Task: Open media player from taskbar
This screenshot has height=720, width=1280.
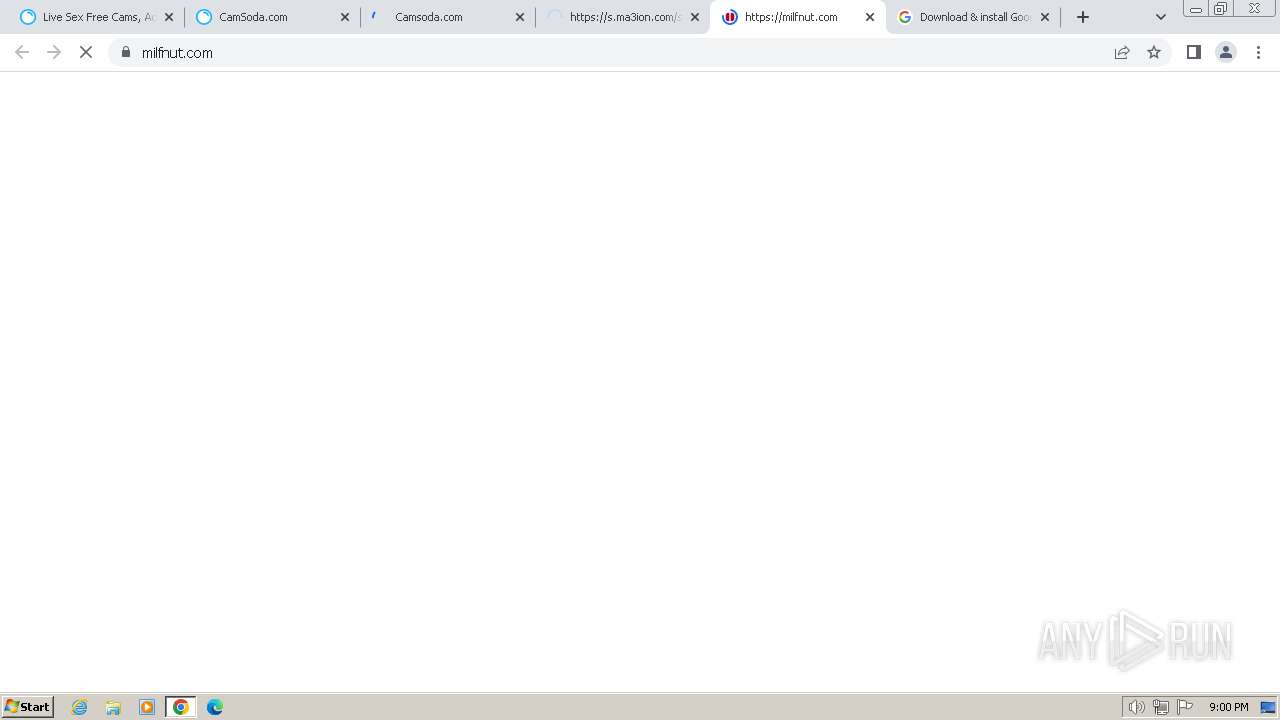Action: 147,707
